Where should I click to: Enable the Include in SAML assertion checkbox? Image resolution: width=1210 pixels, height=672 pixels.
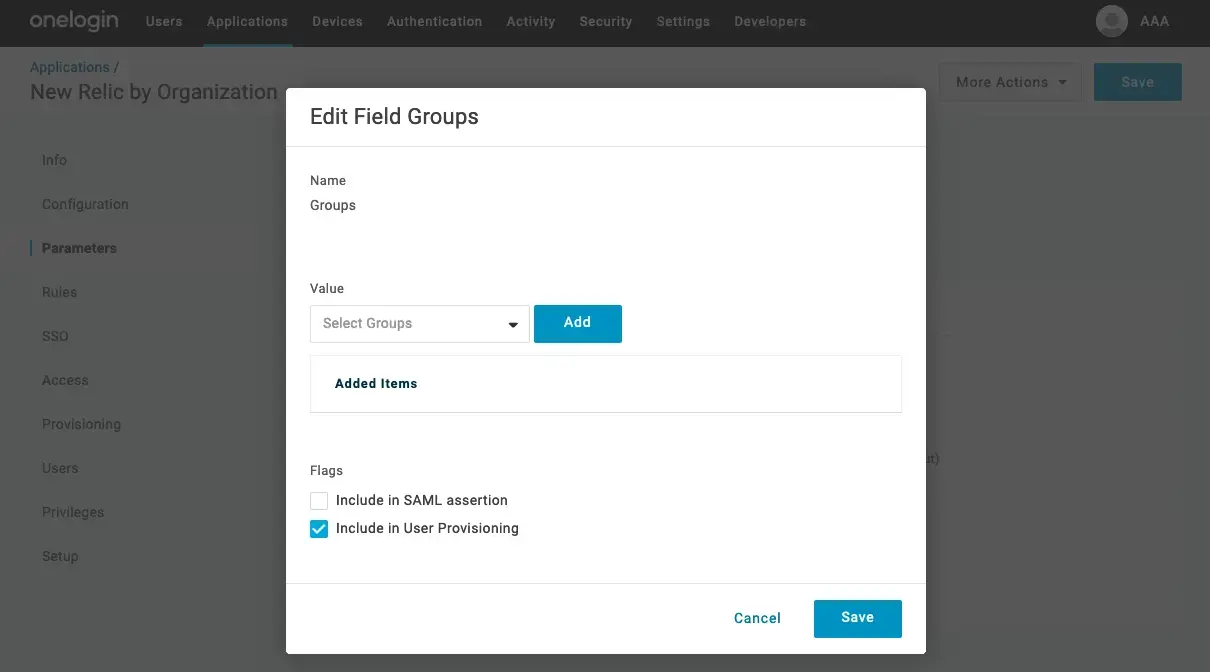point(319,500)
